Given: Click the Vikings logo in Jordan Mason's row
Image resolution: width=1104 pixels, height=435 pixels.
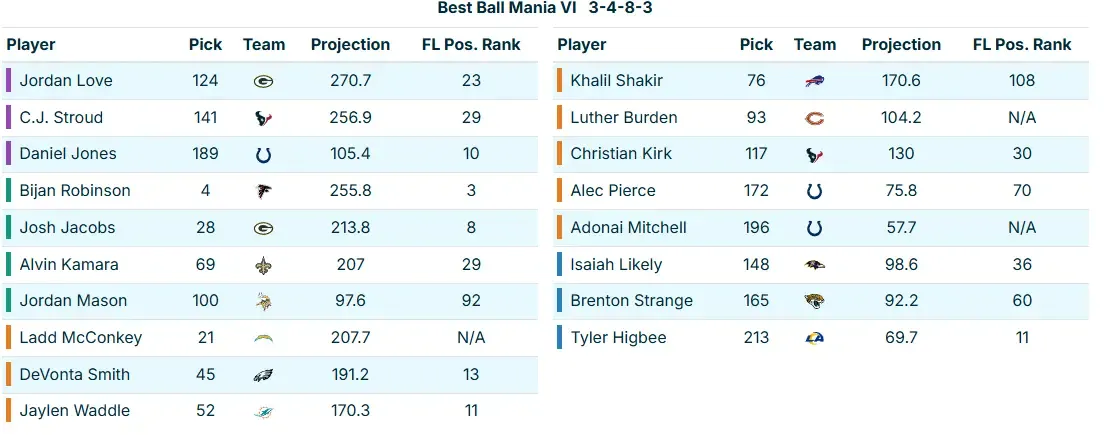Looking at the screenshot, I should [264, 301].
